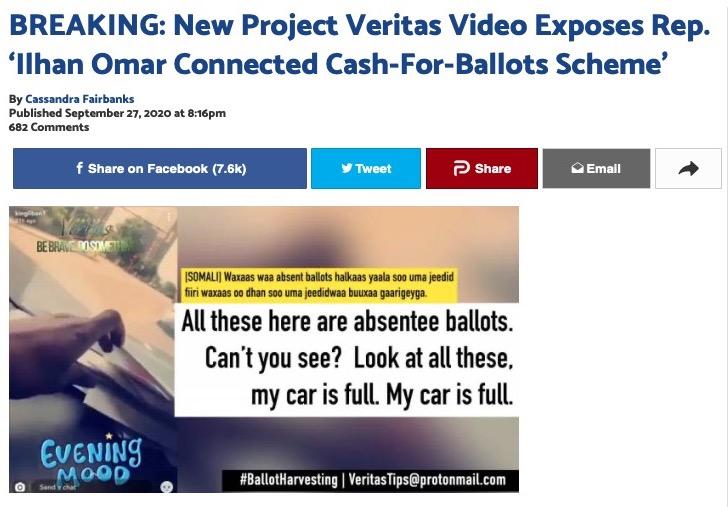Screen dimensions: 728x507
Task: Click the forward arrow share icon
Action: [x=689, y=169]
